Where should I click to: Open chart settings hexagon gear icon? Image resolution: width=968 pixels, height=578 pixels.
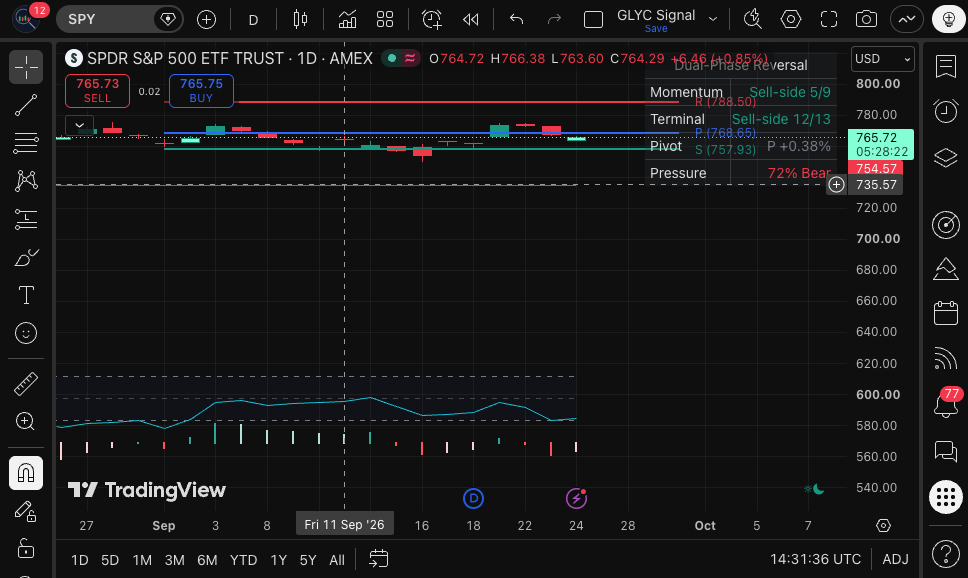coord(791,20)
